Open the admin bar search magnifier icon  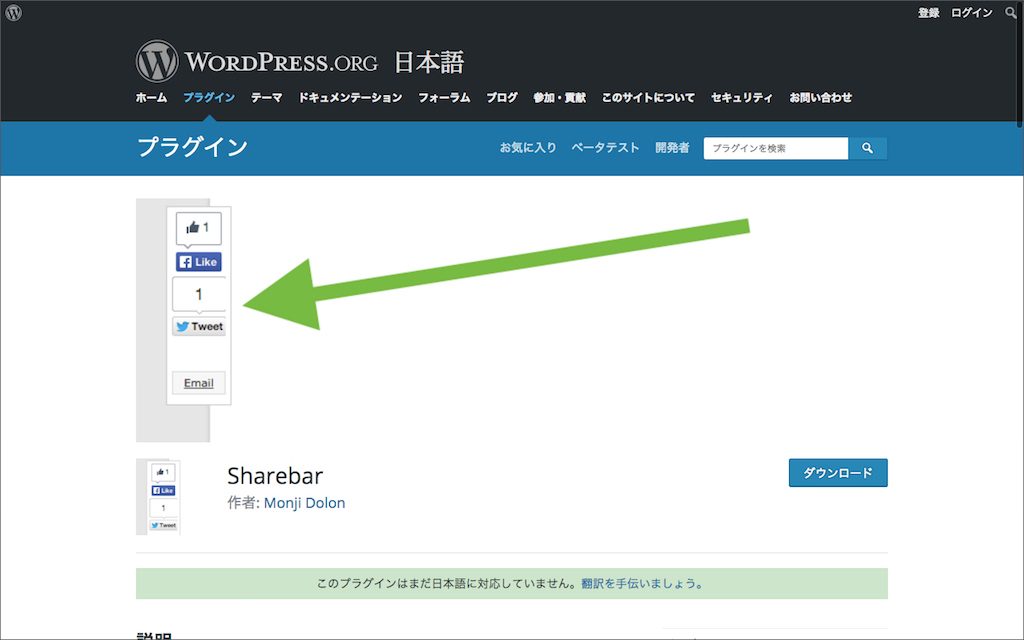tap(1010, 12)
